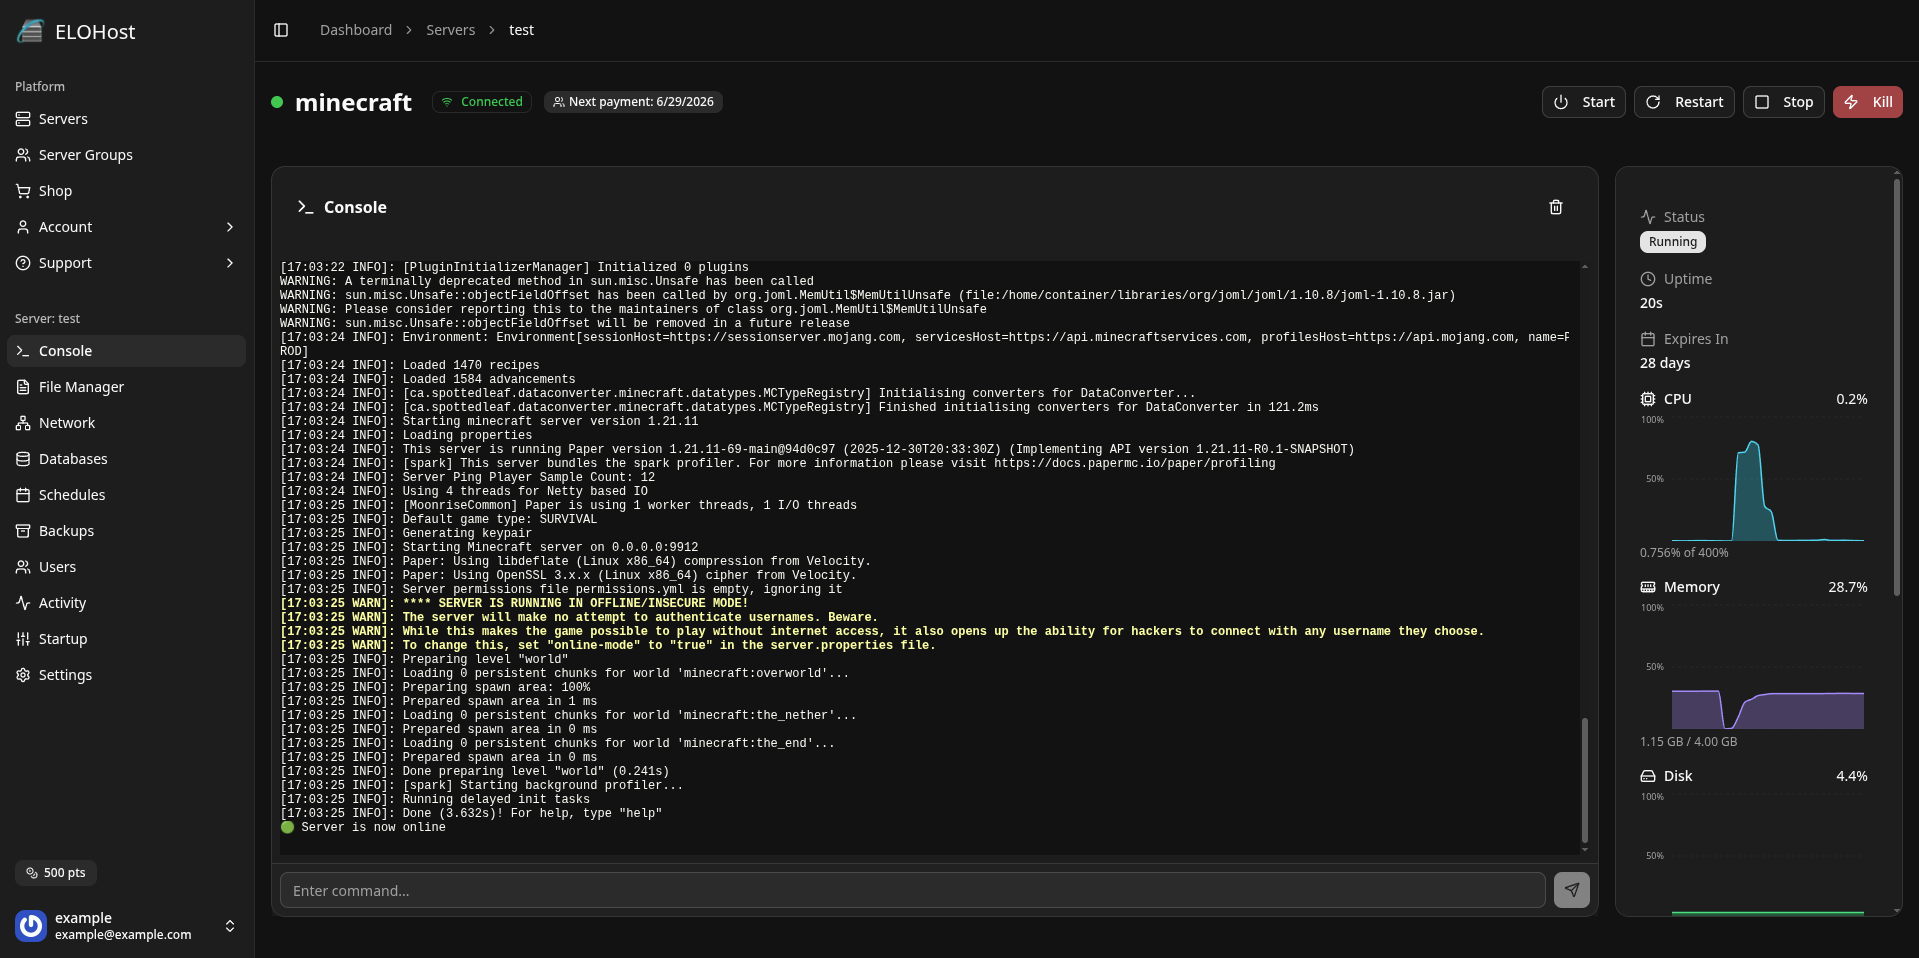Click the Backups archive icon
1919x958 pixels.
23,531
